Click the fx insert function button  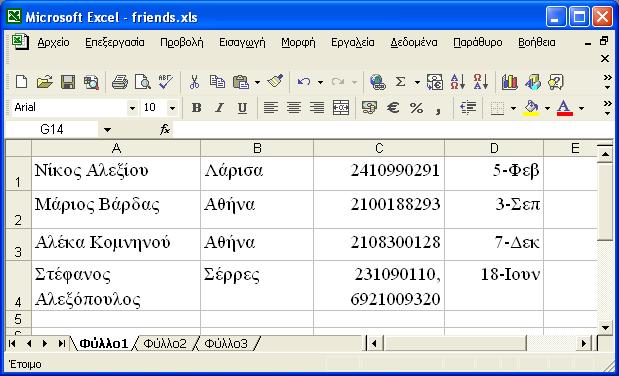(x=165, y=129)
